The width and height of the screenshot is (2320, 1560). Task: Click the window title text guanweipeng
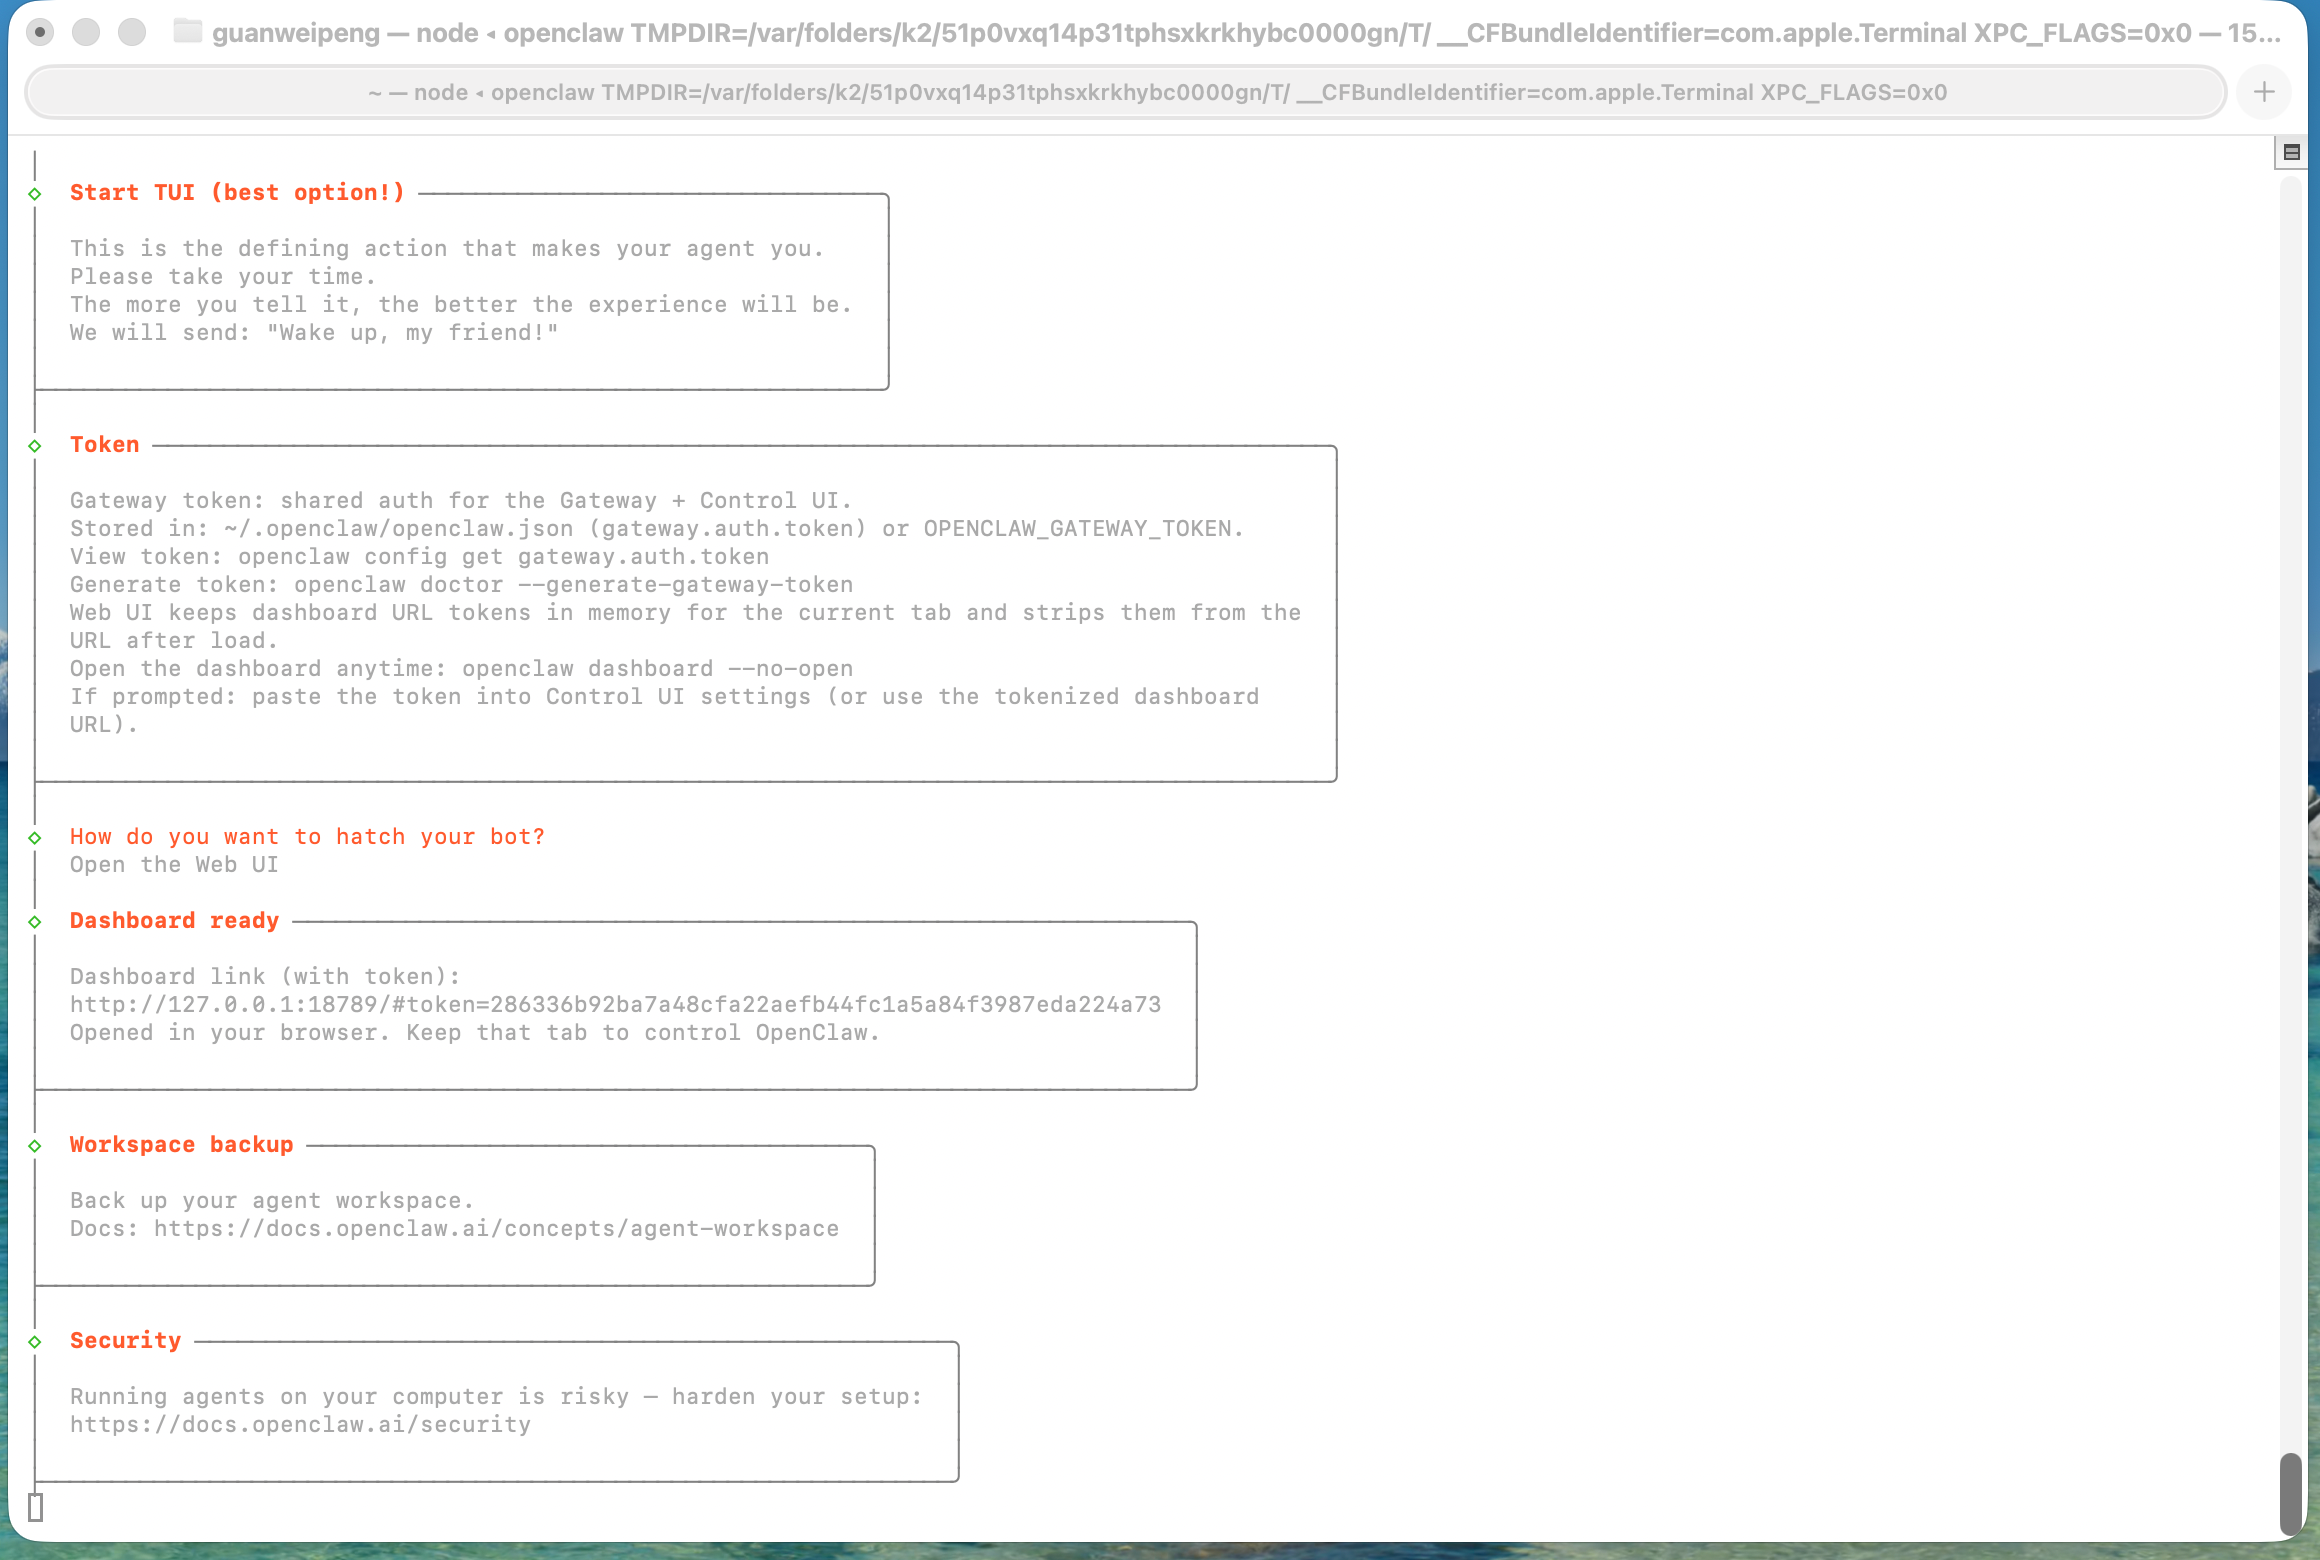coord(296,33)
